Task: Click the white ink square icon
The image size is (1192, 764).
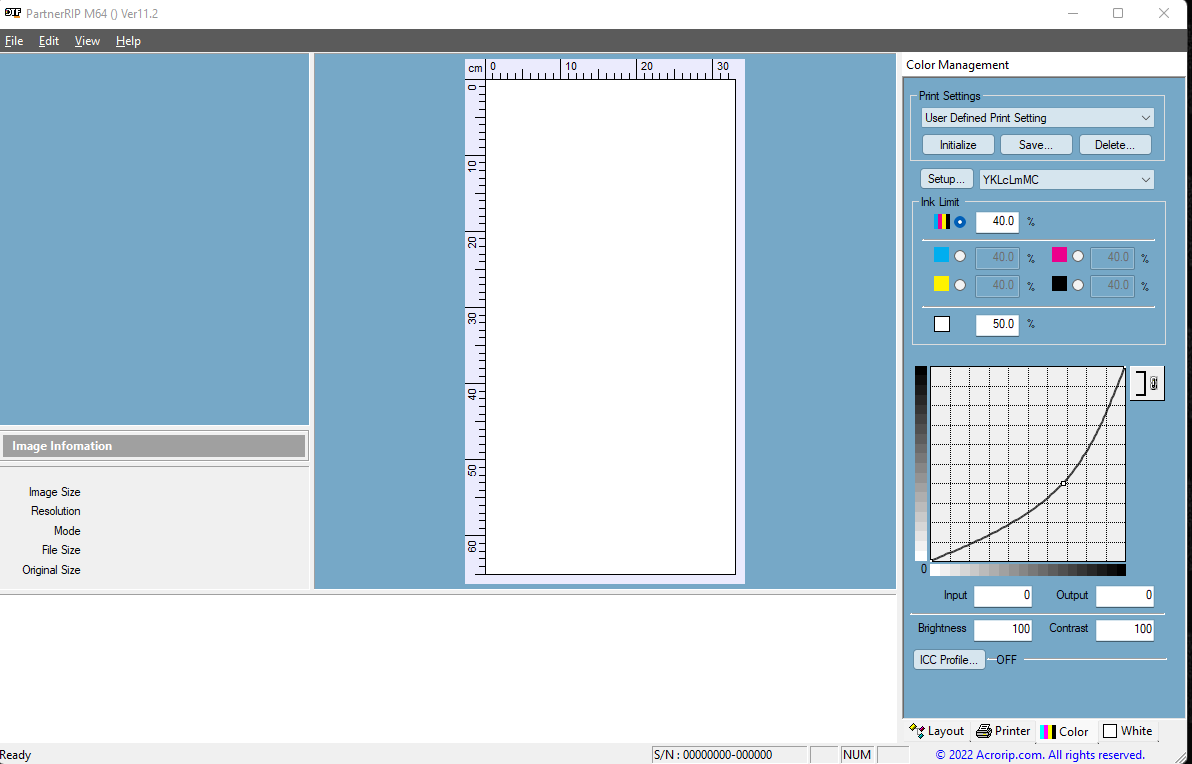Action: (x=941, y=324)
